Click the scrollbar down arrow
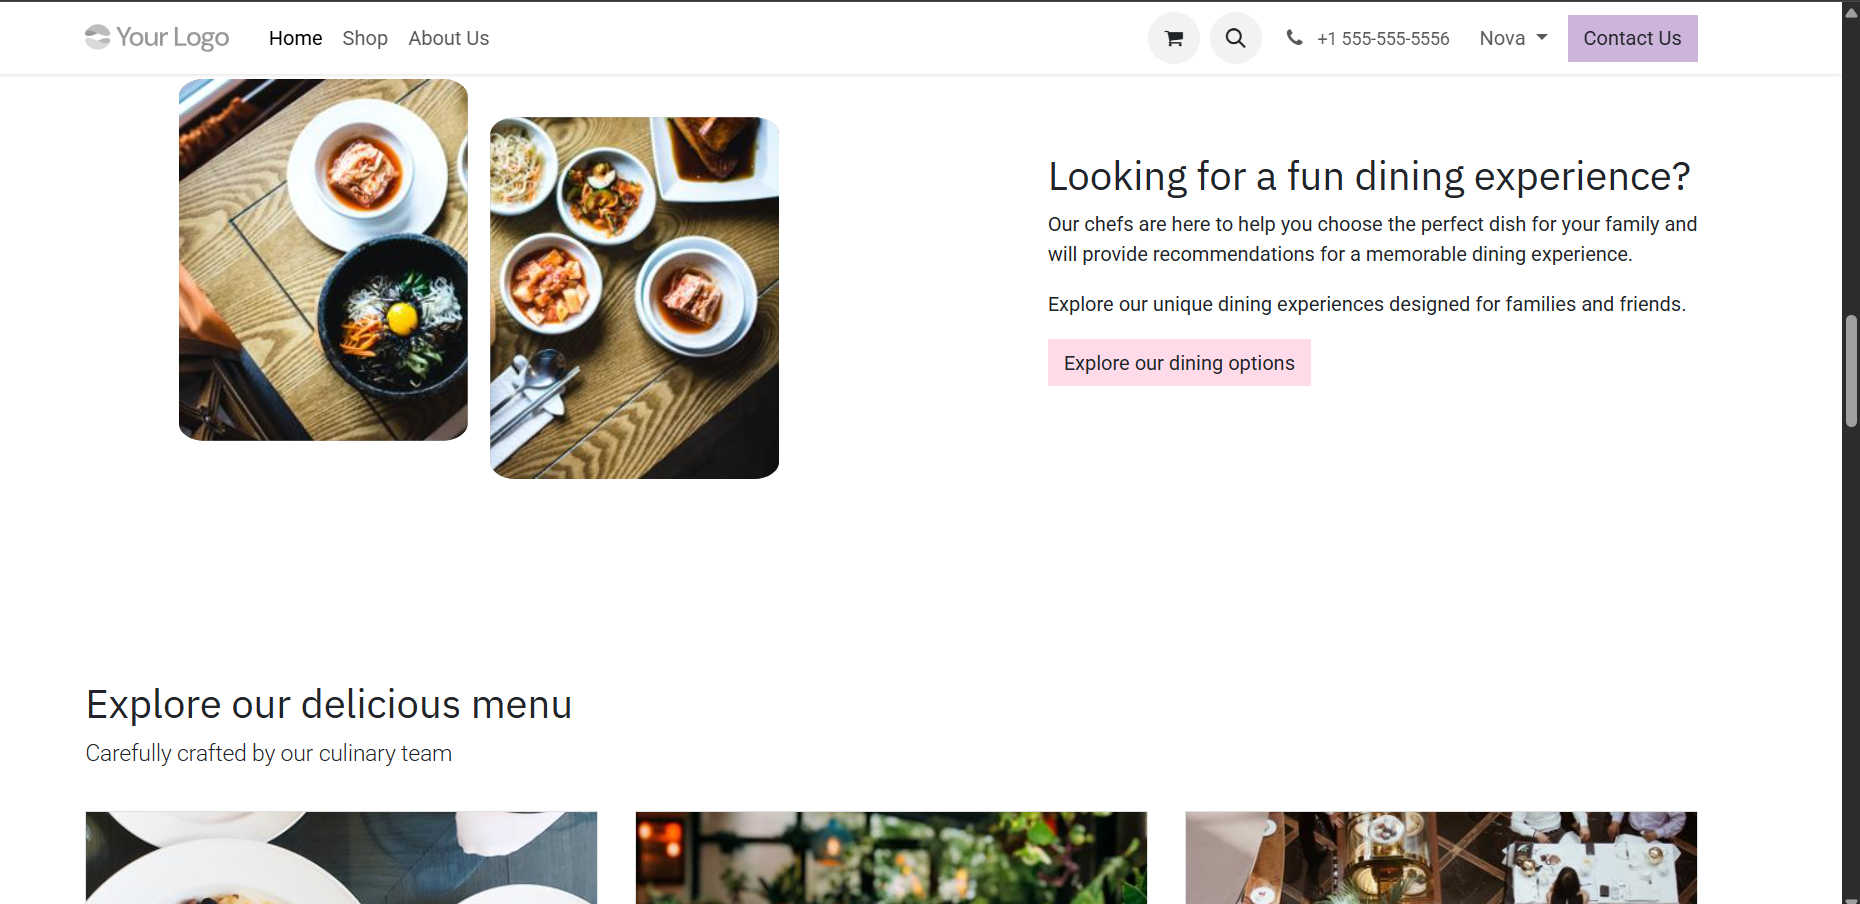The height and width of the screenshot is (904, 1860). (1851, 899)
